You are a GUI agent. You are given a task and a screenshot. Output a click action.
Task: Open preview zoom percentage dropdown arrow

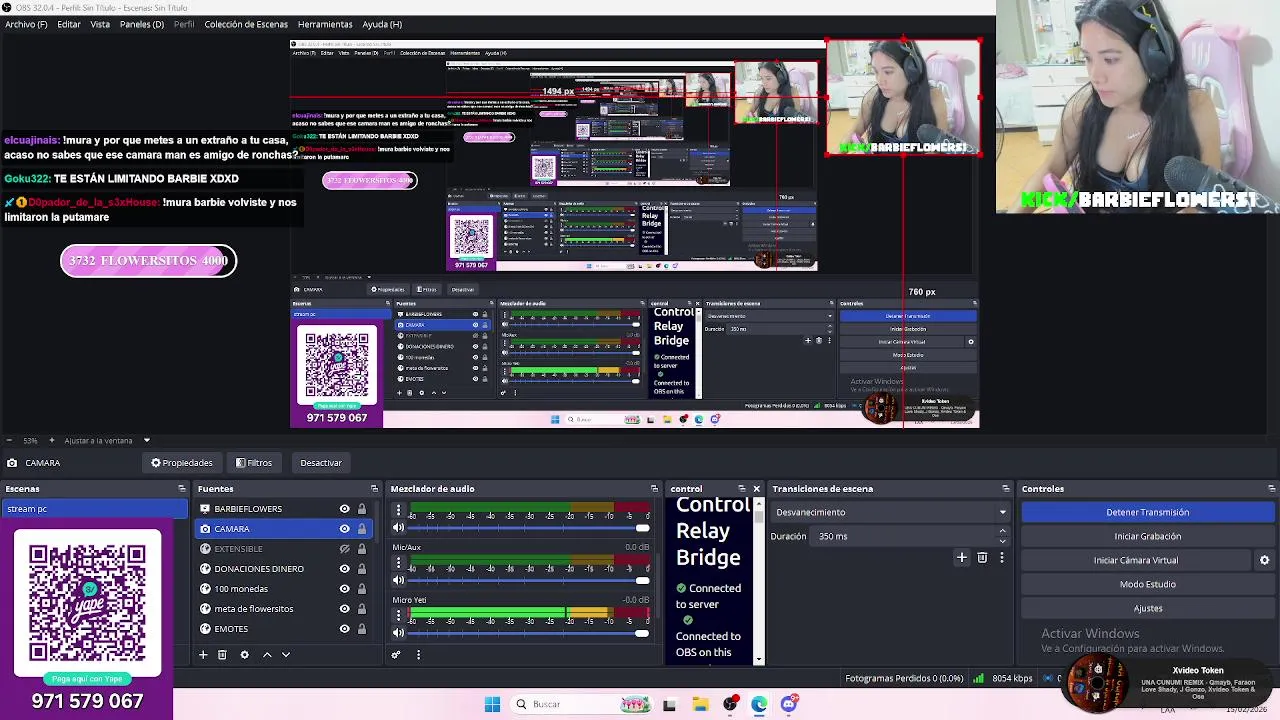click(x=146, y=440)
